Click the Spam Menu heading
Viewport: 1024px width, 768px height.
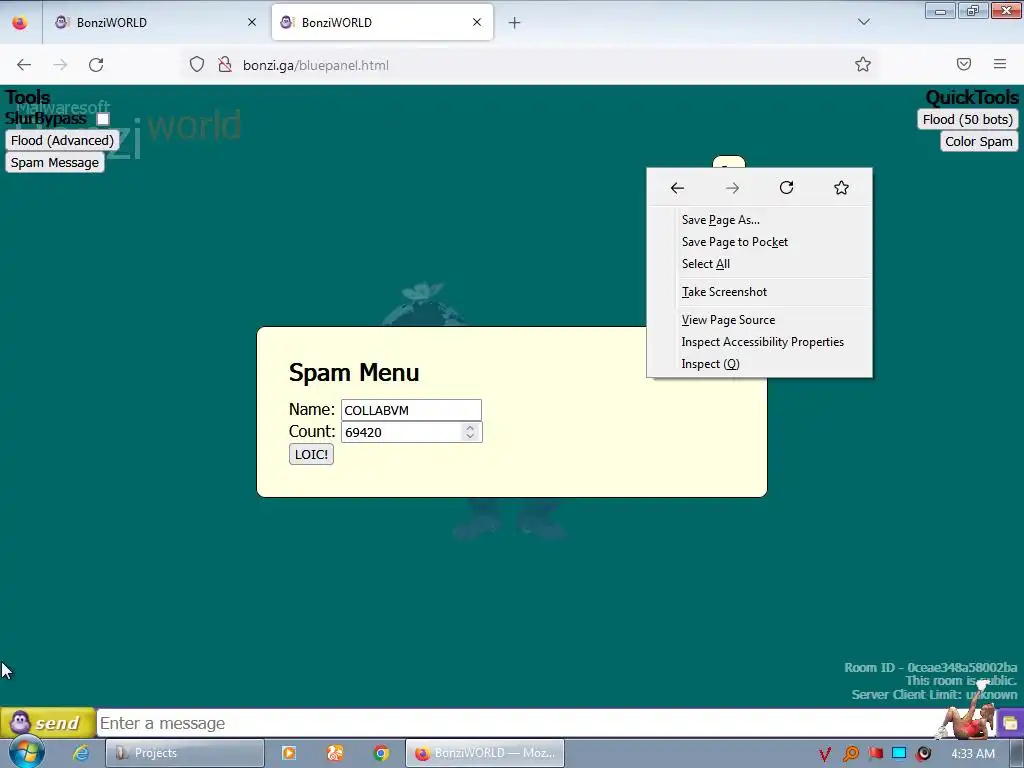354,372
